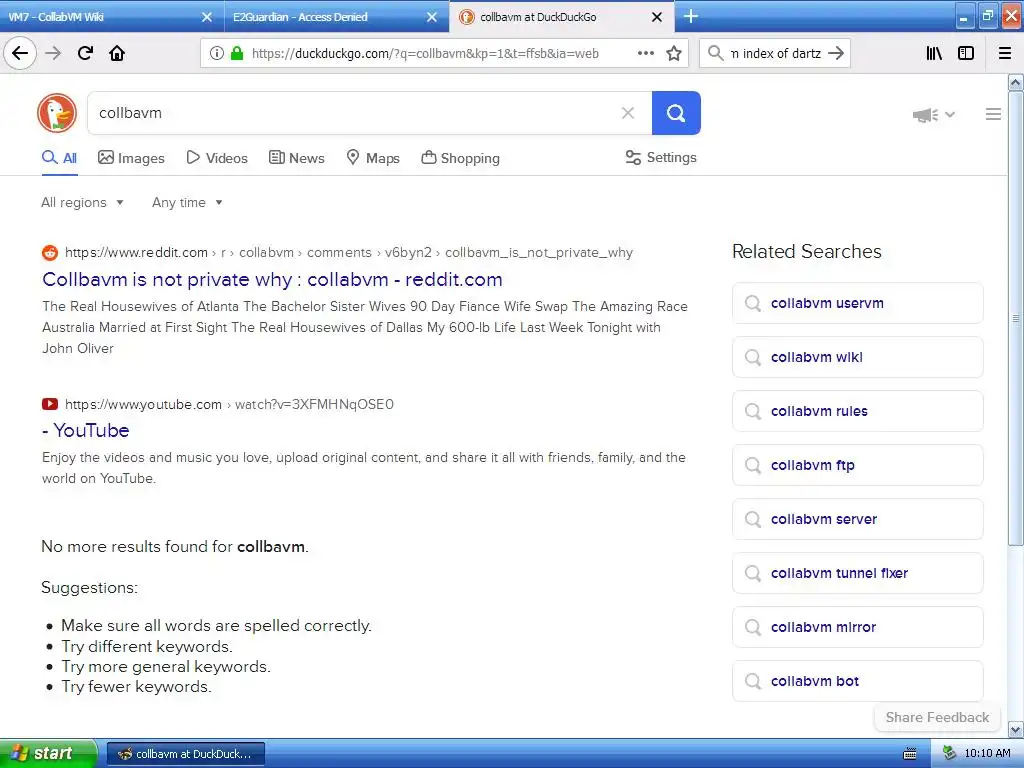Screen dimensions: 1024x768
Task: Toggle the sidebar view icon
Action: coord(966,54)
